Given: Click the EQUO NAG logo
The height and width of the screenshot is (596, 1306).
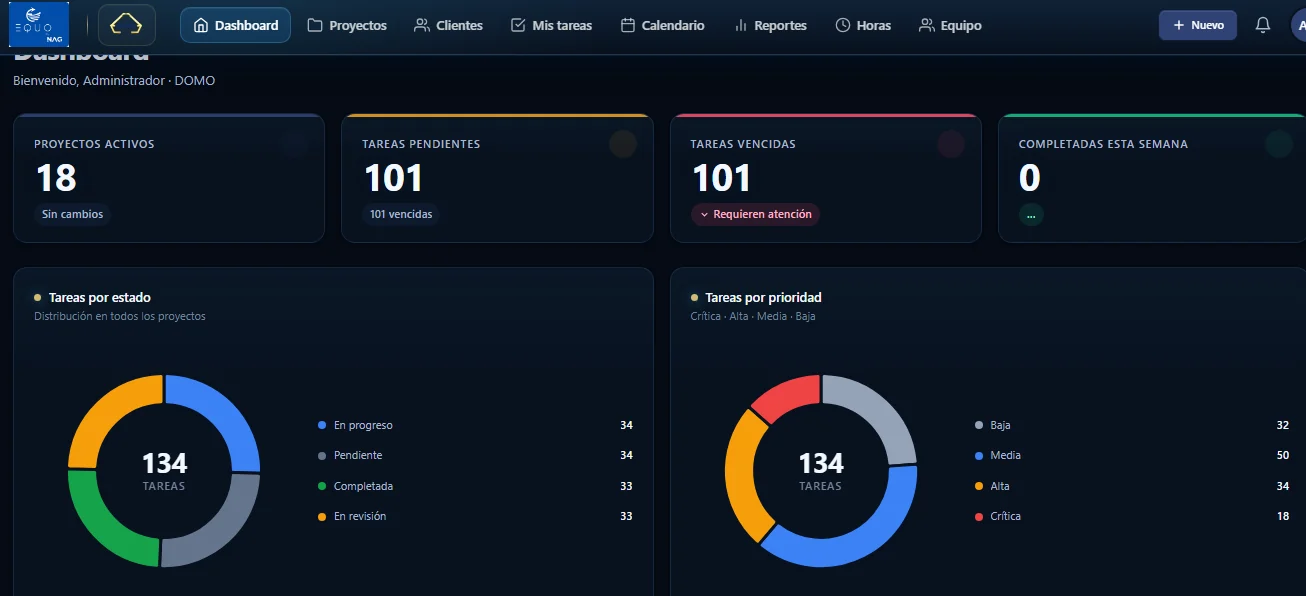Looking at the screenshot, I should click(x=39, y=25).
